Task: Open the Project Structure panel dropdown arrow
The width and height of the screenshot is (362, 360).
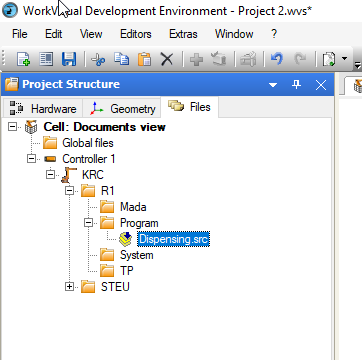Action: 273,85
